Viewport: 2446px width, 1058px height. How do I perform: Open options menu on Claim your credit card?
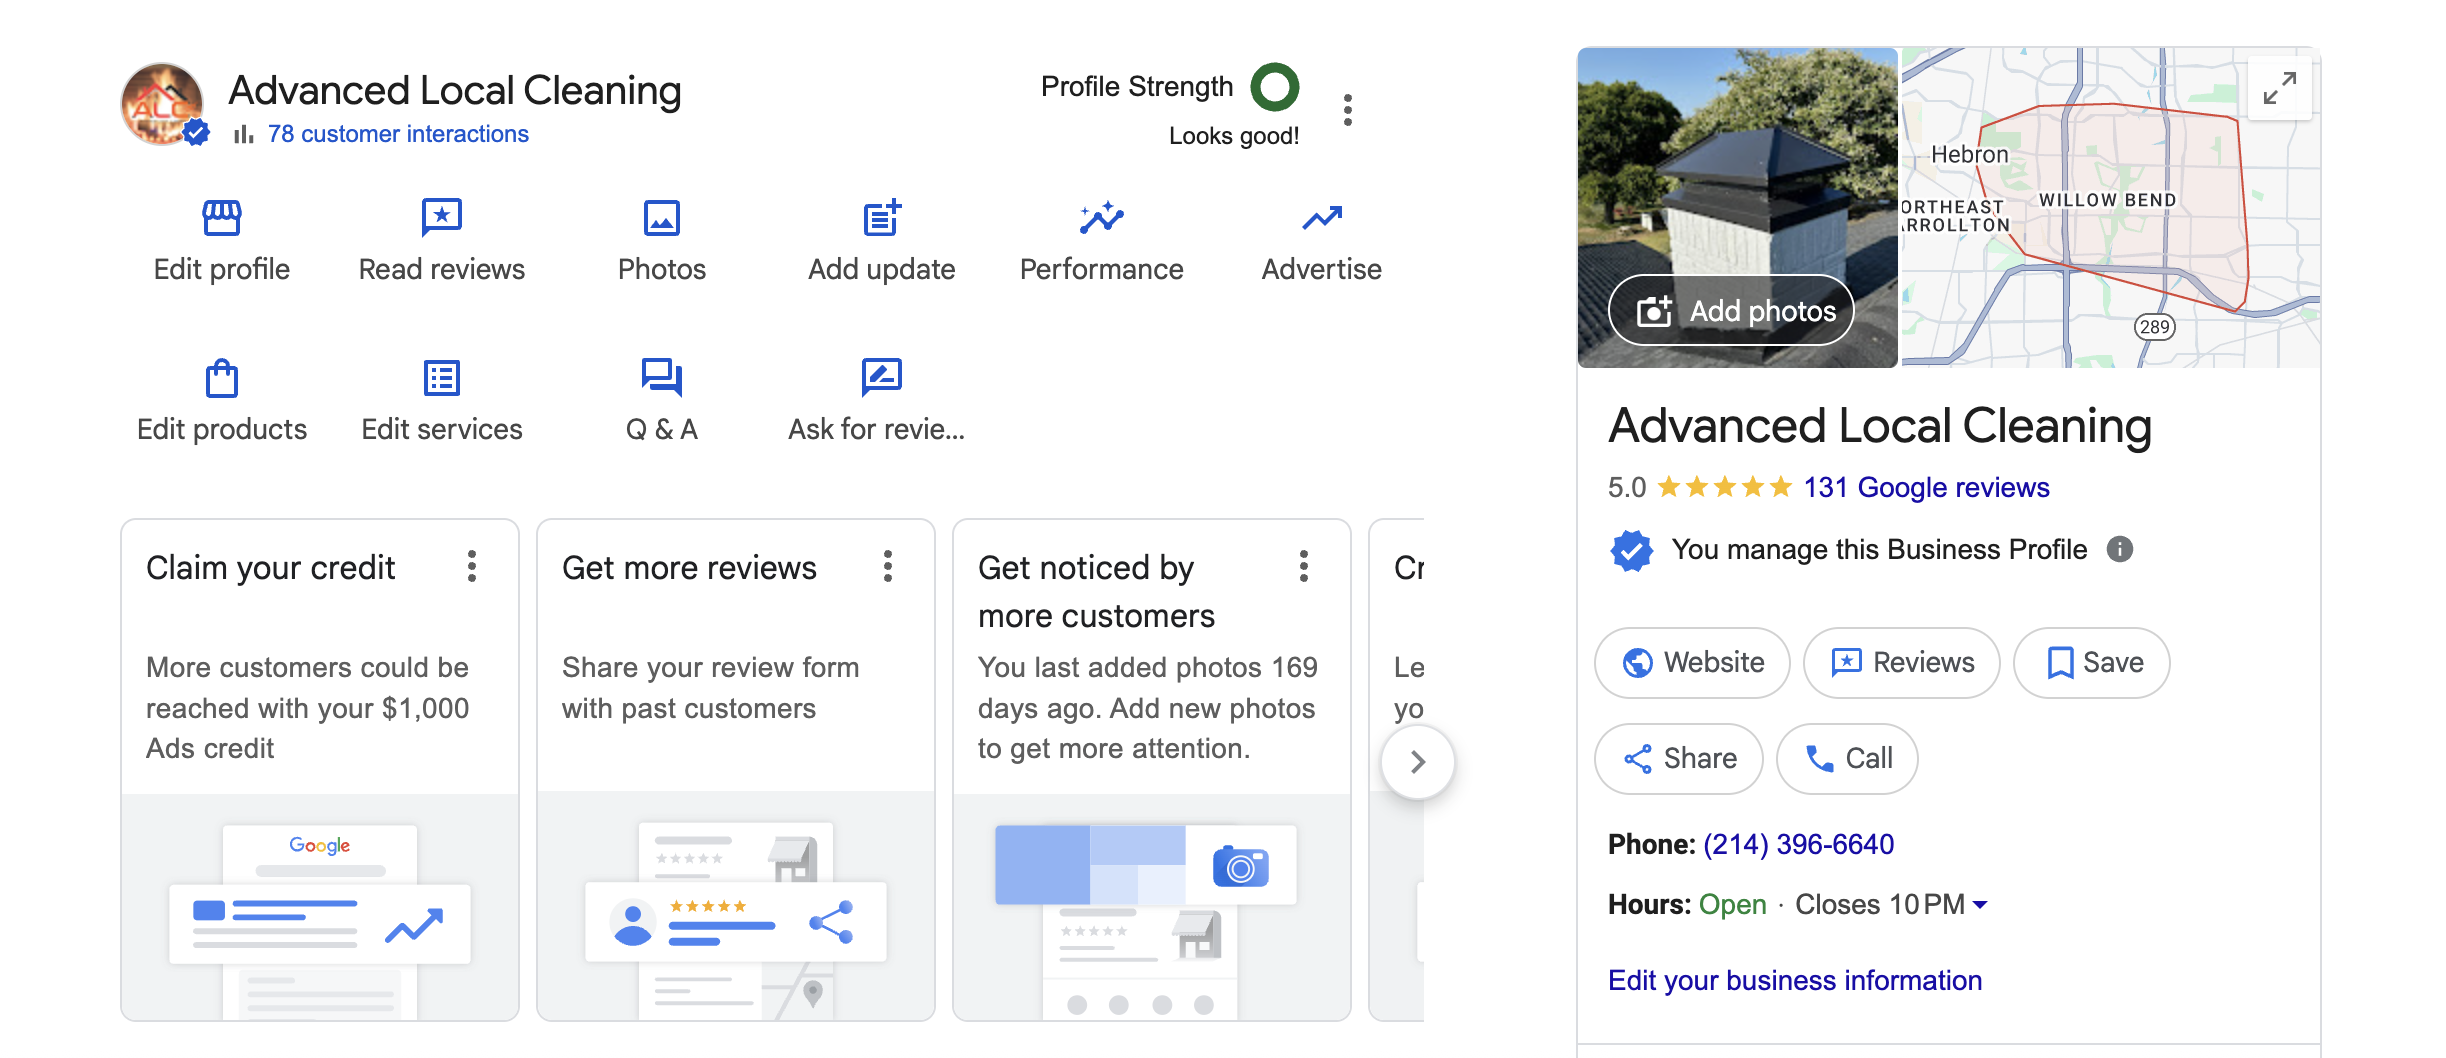click(x=472, y=567)
